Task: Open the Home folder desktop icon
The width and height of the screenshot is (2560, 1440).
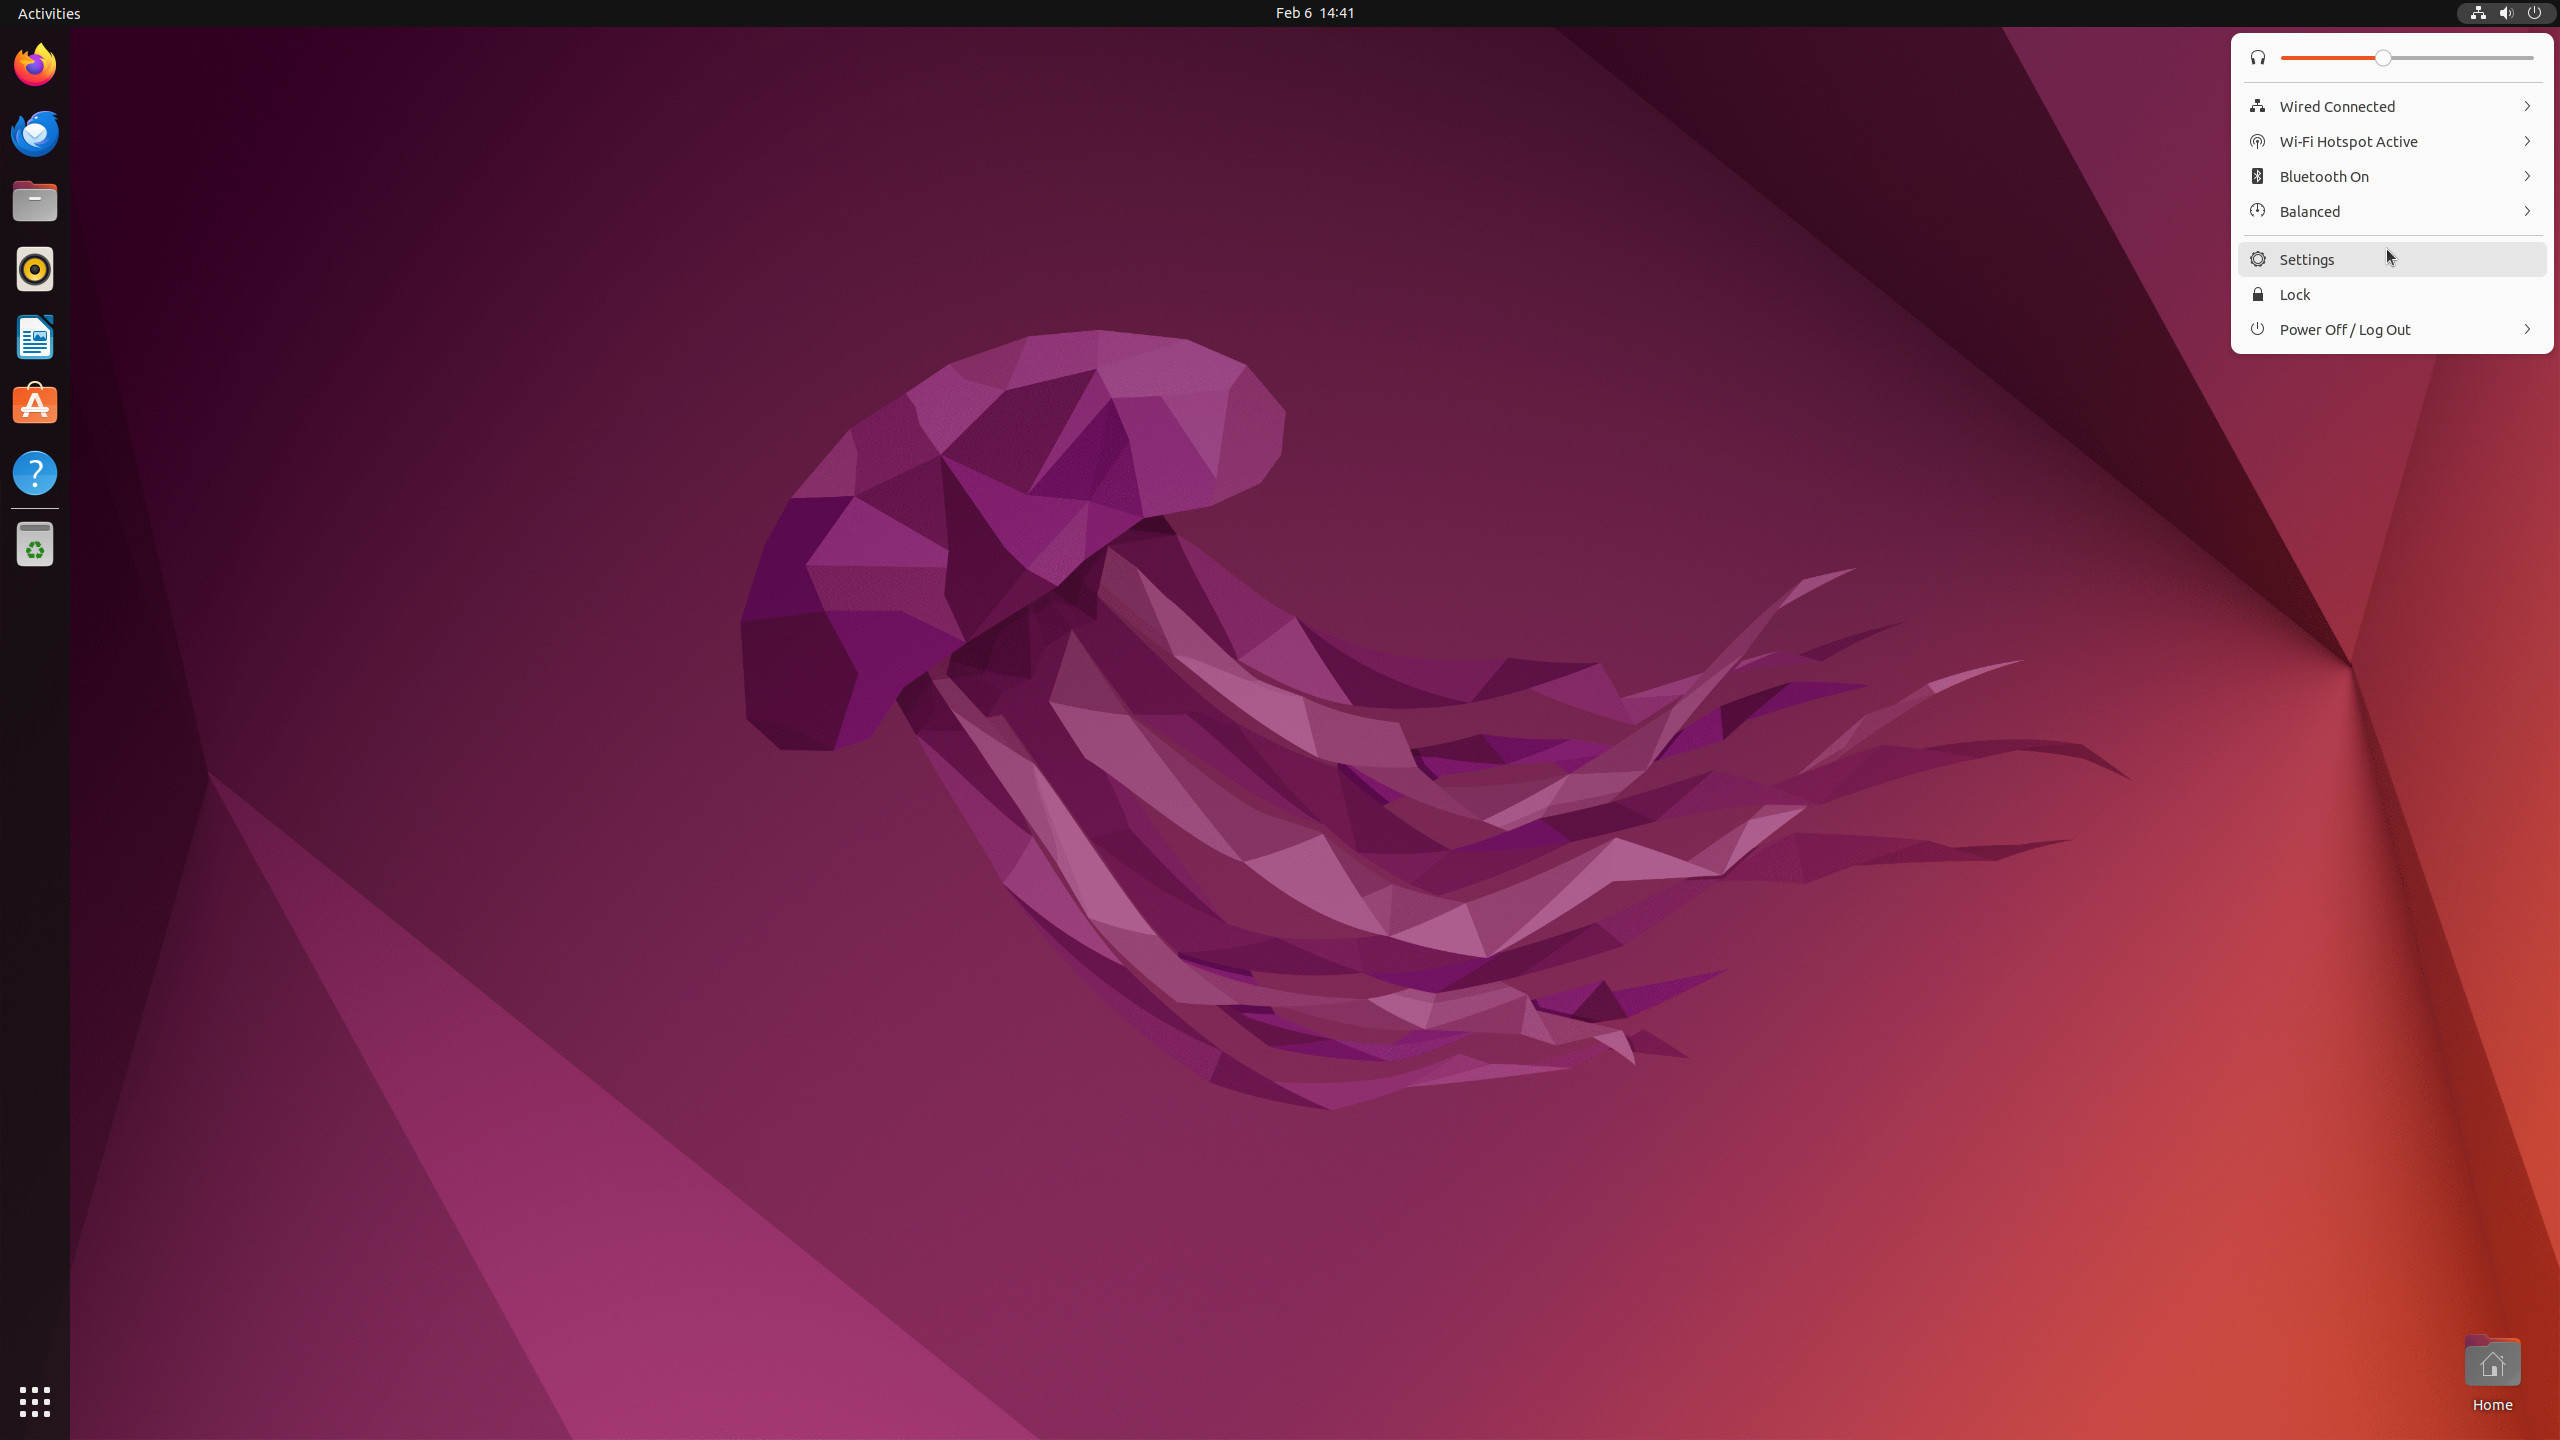Action: click(2492, 1373)
